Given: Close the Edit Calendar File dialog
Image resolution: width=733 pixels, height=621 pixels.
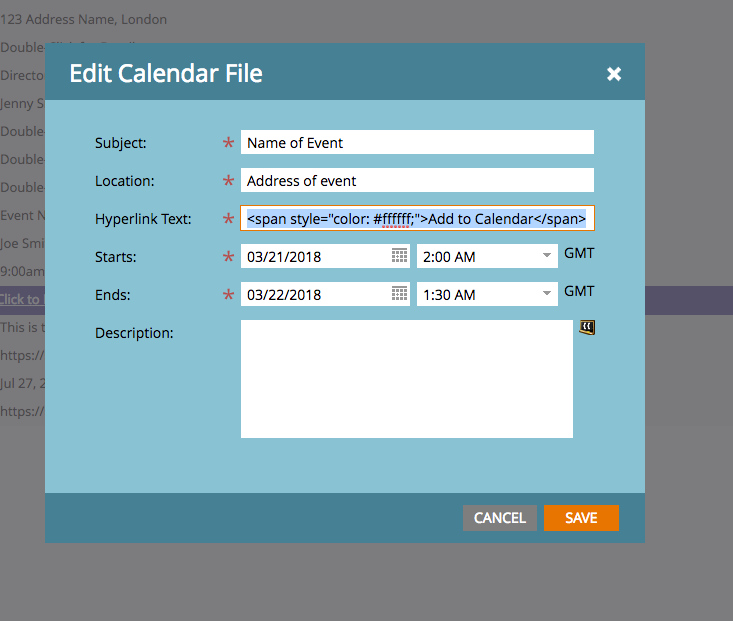Looking at the screenshot, I should coord(614,74).
